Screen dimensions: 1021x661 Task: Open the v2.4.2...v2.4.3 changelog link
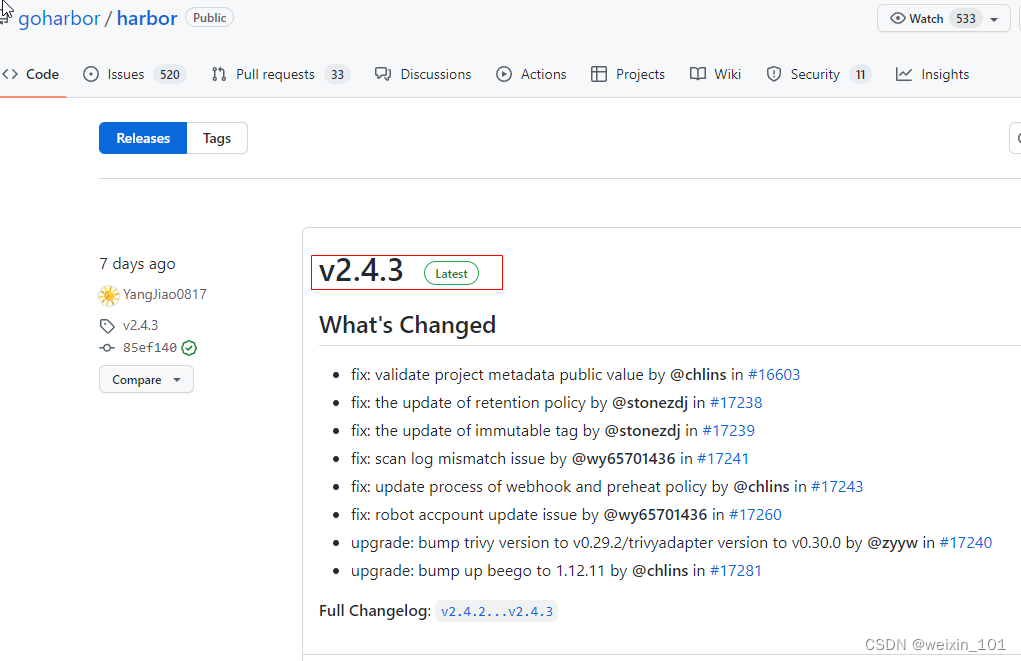click(497, 611)
